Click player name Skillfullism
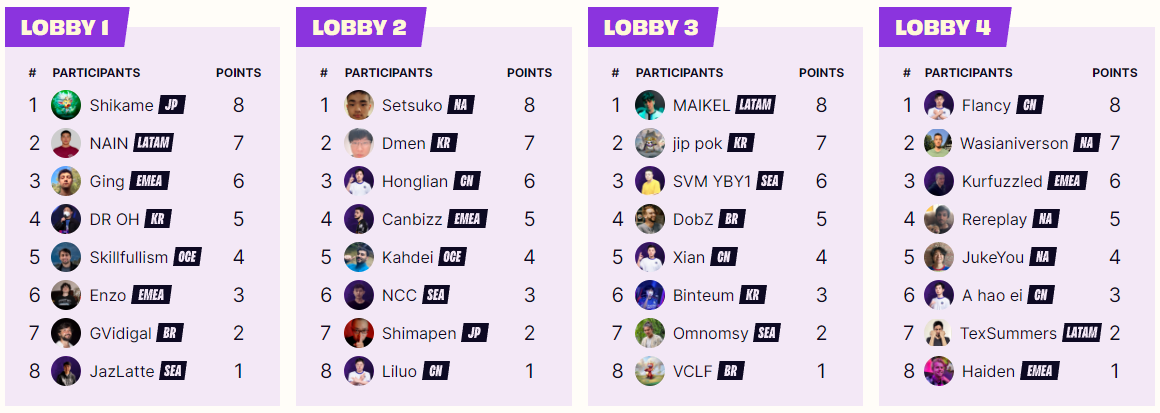Screen dimensions: 1160x413 click(129, 257)
